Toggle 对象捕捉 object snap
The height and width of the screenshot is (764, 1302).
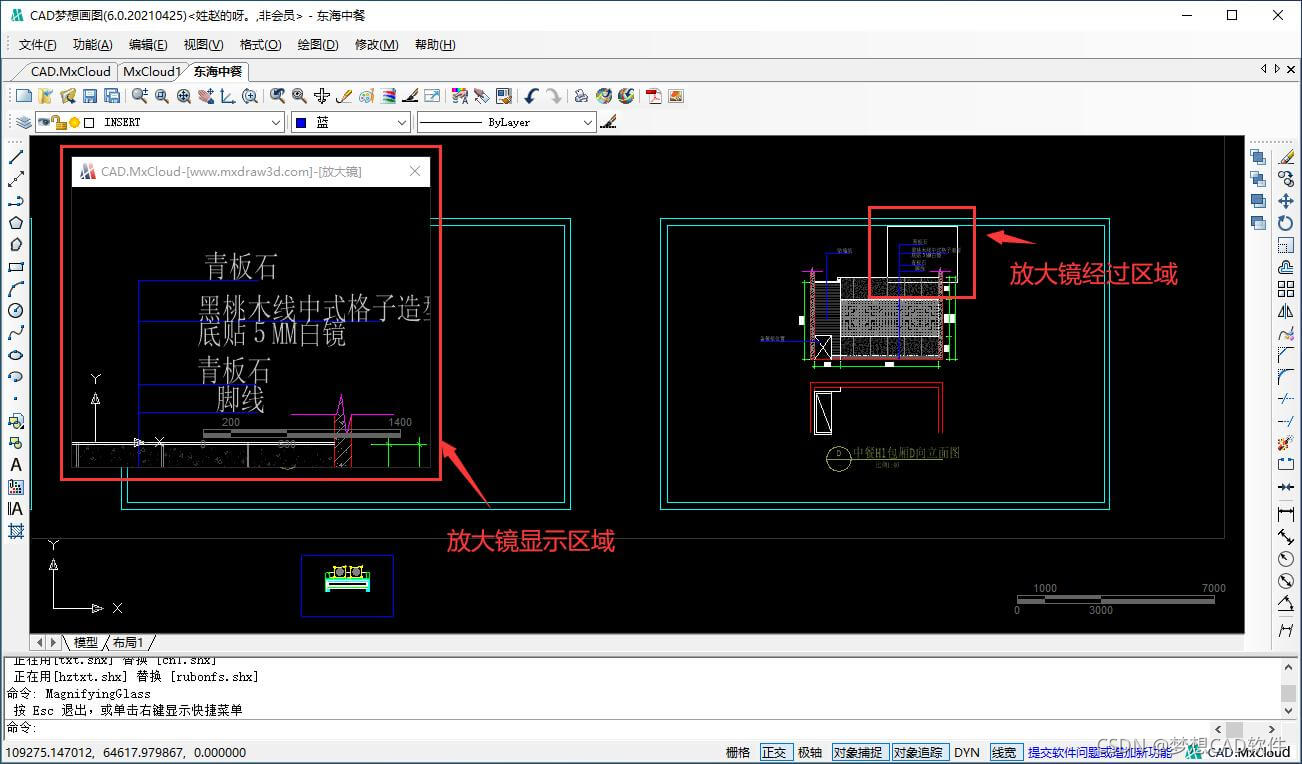pyautogui.click(x=858, y=752)
